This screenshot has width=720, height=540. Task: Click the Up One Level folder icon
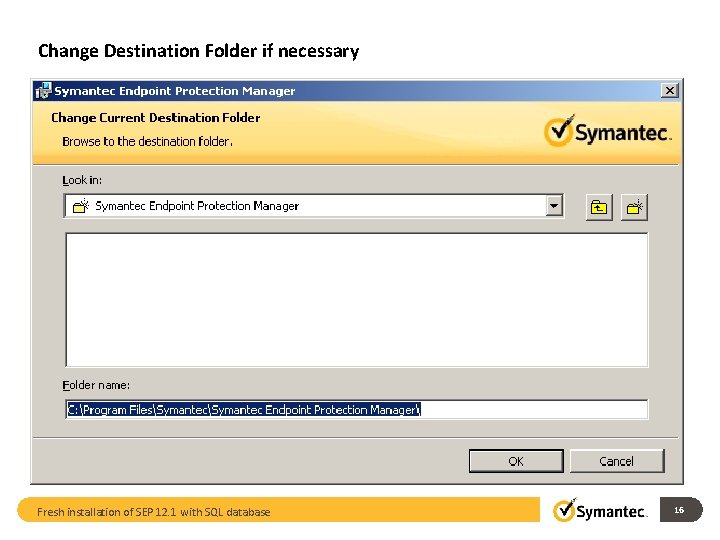[599, 208]
